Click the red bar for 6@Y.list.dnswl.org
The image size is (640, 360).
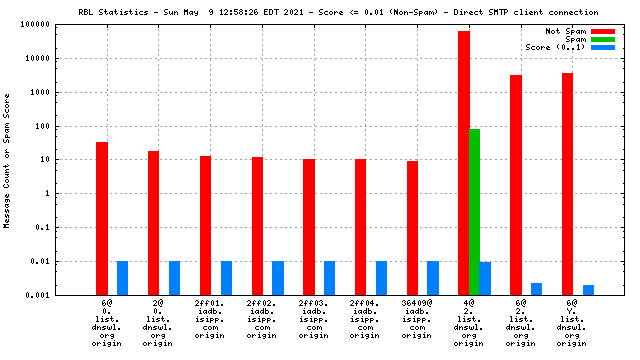[567, 184]
